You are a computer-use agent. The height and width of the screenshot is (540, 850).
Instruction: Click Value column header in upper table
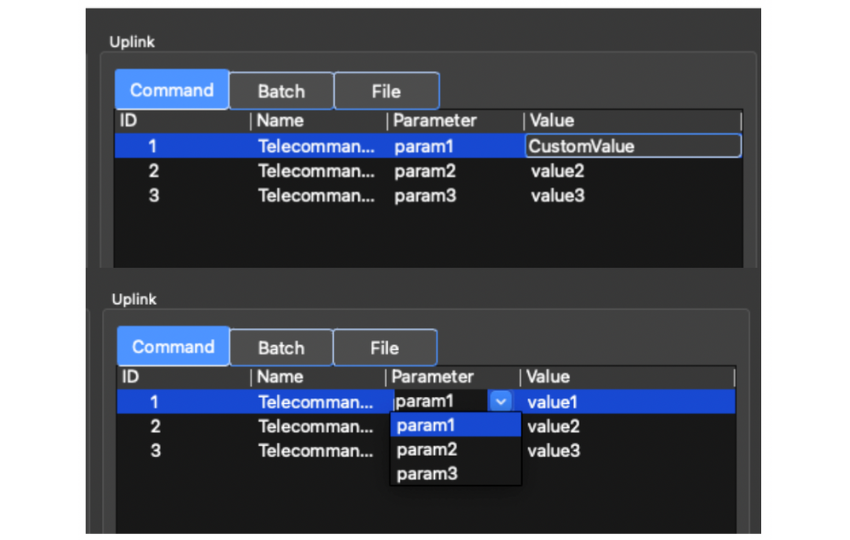(x=552, y=121)
